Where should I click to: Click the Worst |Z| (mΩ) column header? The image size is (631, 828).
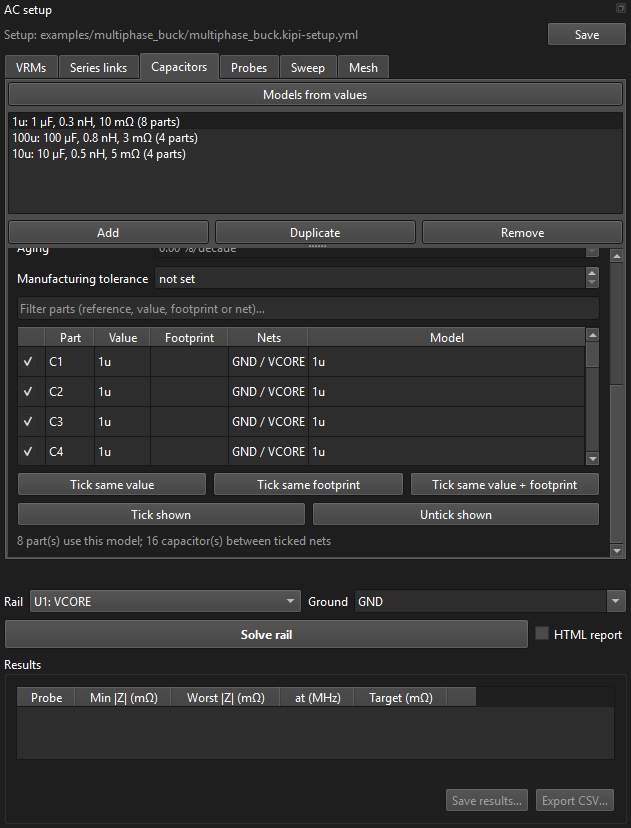point(225,698)
